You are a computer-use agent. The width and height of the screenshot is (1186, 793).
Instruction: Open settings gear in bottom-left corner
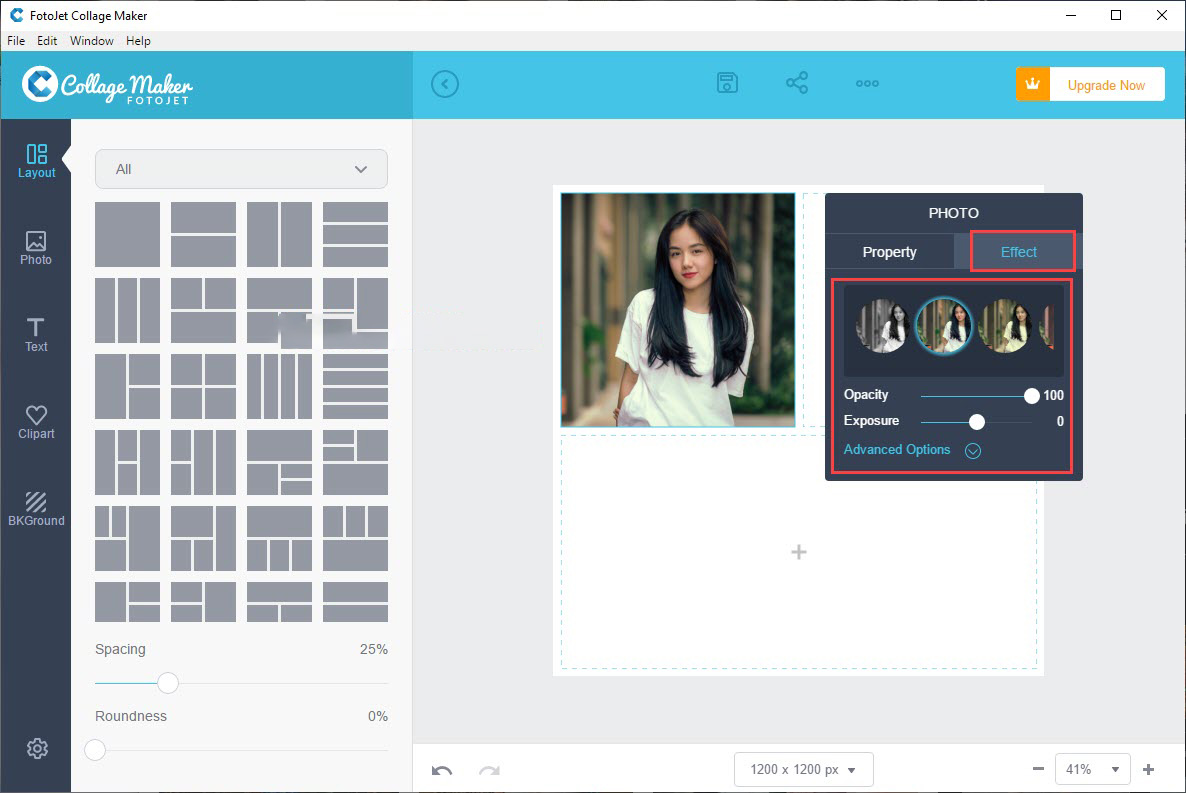click(x=37, y=748)
